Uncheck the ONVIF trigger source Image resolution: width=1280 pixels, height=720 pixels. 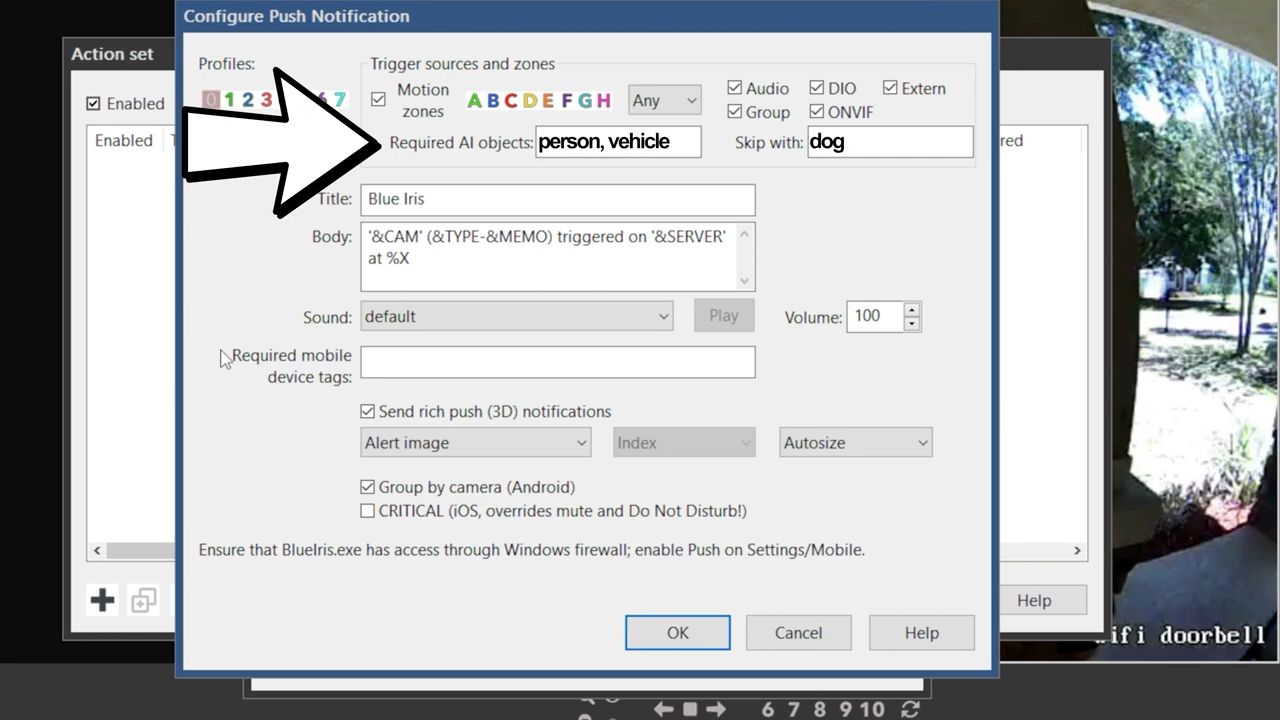pyautogui.click(x=817, y=111)
